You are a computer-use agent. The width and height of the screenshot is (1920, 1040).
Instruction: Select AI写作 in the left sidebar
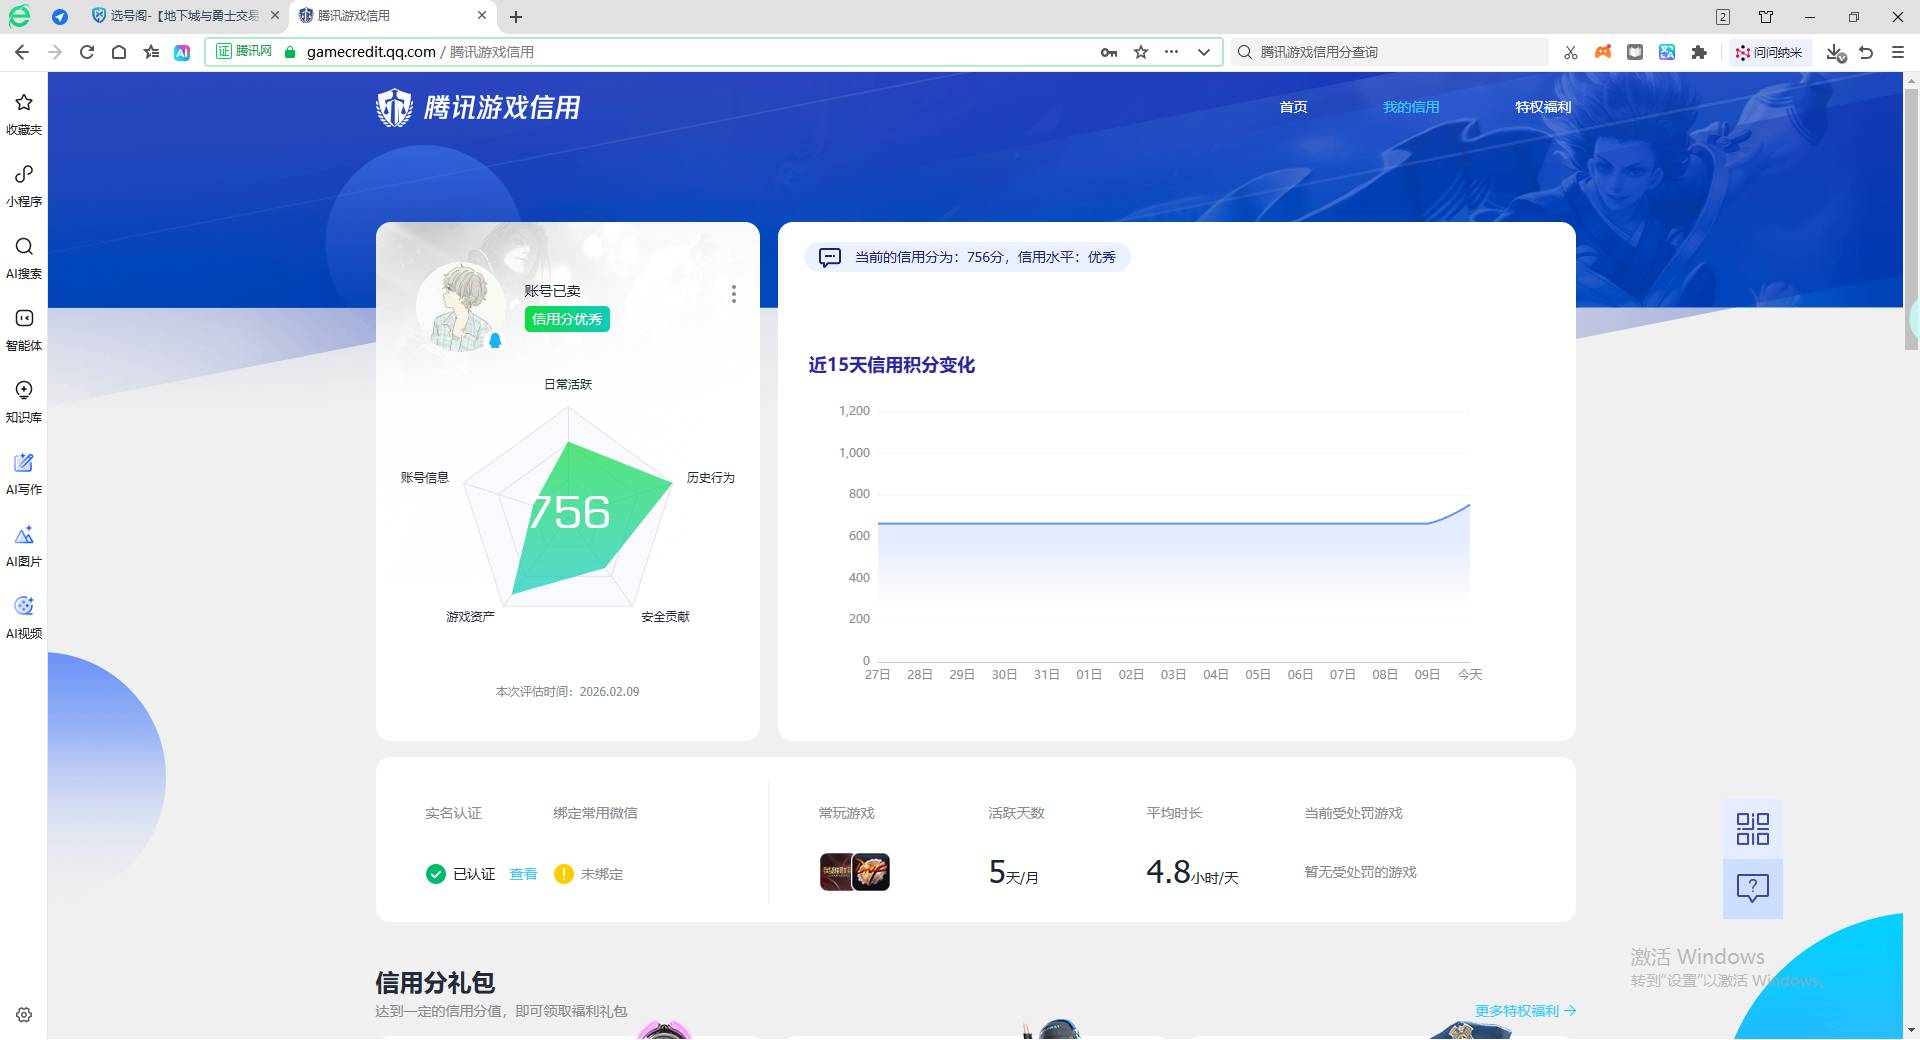point(23,472)
